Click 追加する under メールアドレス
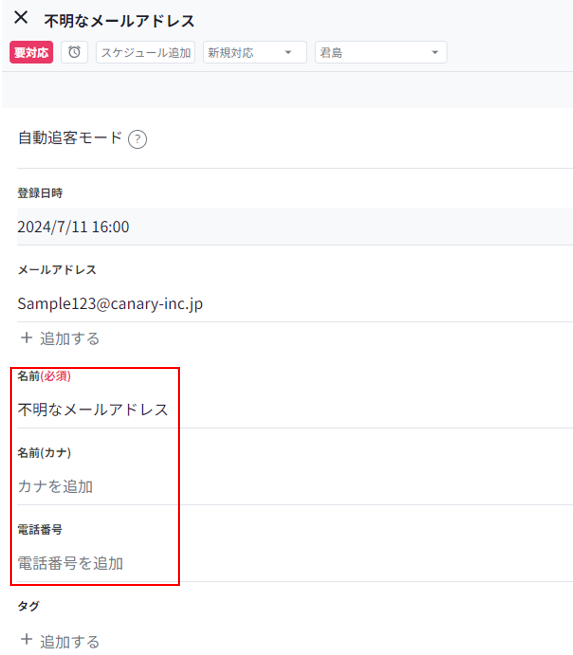 click(61, 338)
